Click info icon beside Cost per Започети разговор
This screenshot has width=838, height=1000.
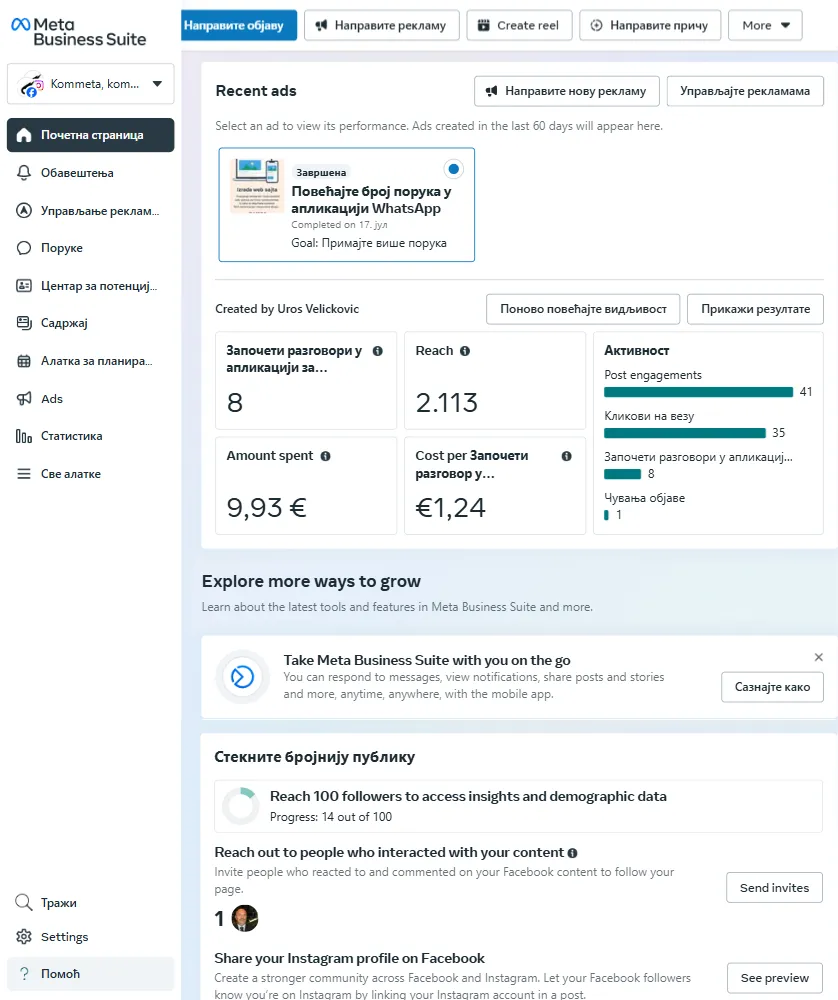[566, 456]
